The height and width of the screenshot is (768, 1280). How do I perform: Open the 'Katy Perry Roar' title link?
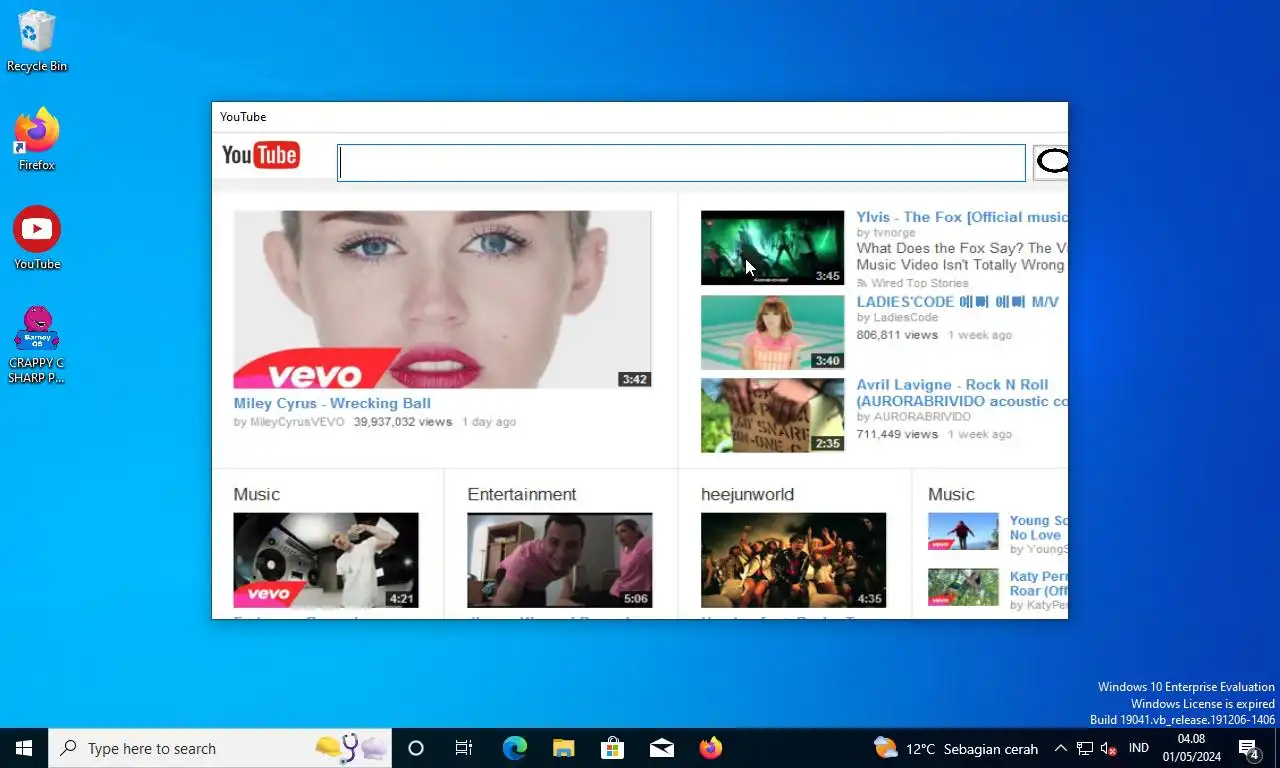[1038, 584]
